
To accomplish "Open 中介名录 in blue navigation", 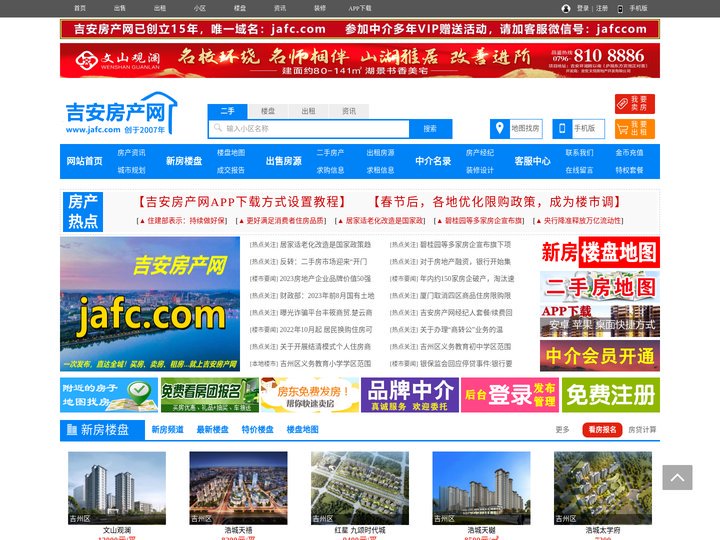I will (x=433, y=161).
